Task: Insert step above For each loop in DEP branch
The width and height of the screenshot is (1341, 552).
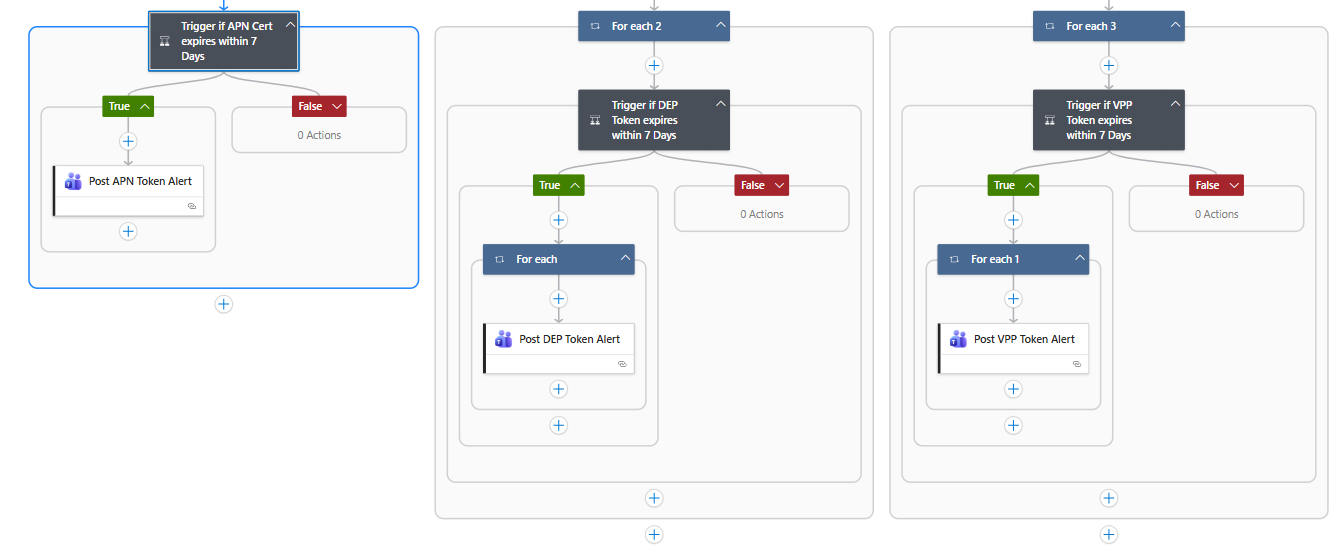Action: (x=558, y=220)
